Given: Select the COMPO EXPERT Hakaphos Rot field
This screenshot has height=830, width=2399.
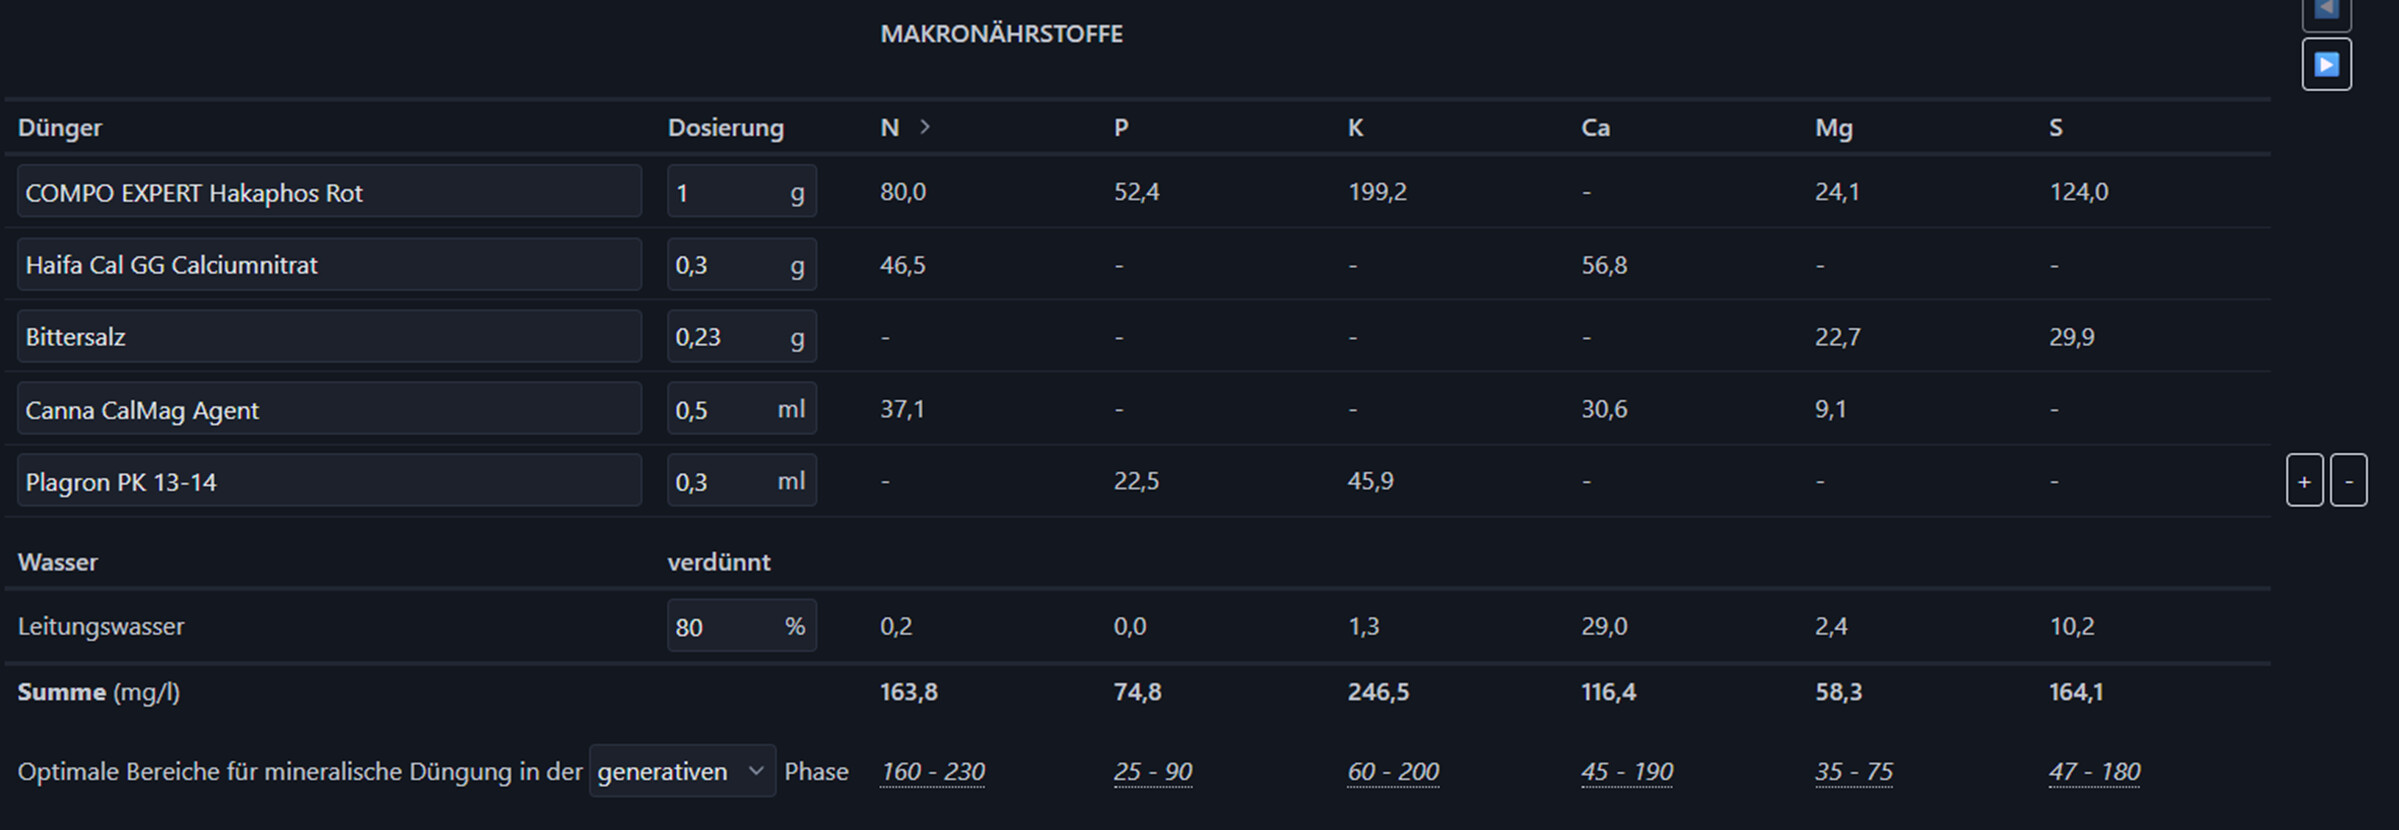Looking at the screenshot, I should pos(329,192).
